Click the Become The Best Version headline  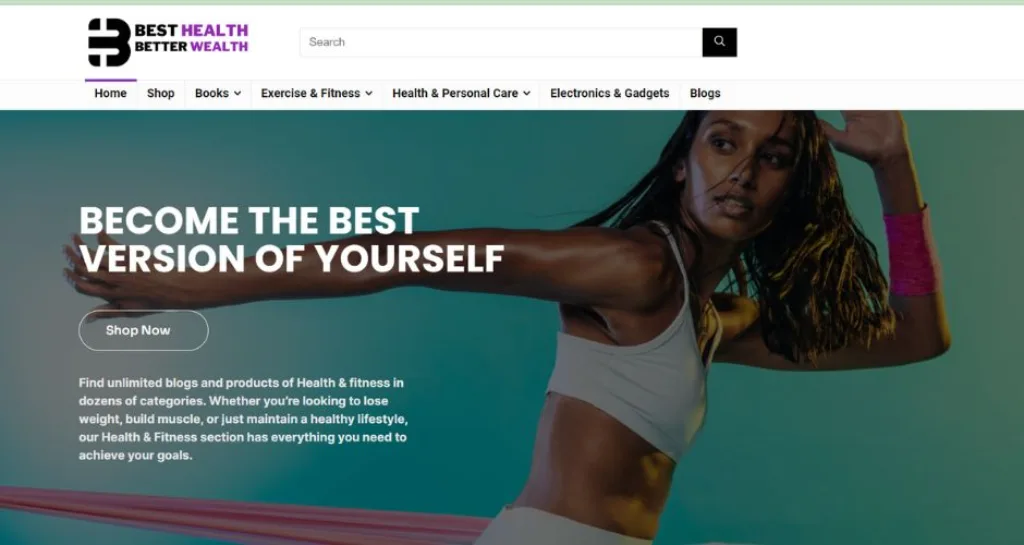click(291, 240)
